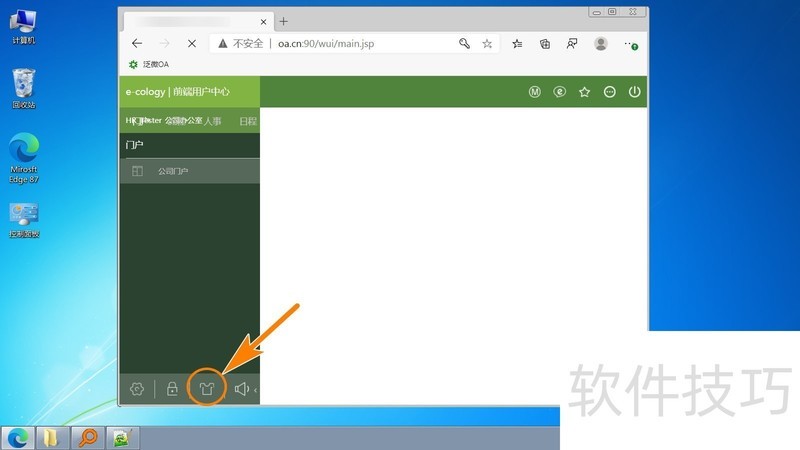Click the magnifier search icon in taskbar
This screenshot has height=450, width=800.
(x=88, y=438)
